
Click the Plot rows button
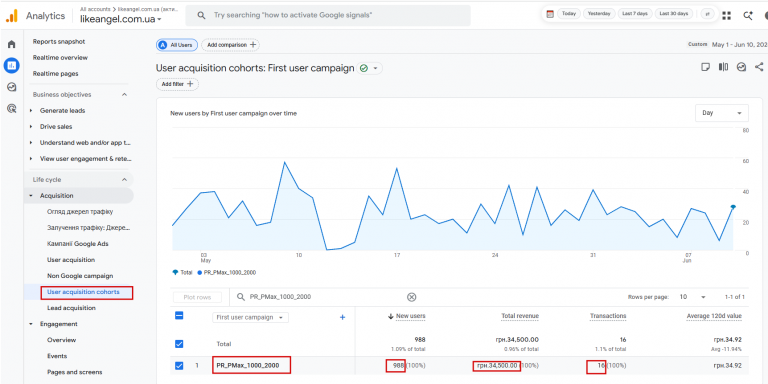[x=197, y=297]
